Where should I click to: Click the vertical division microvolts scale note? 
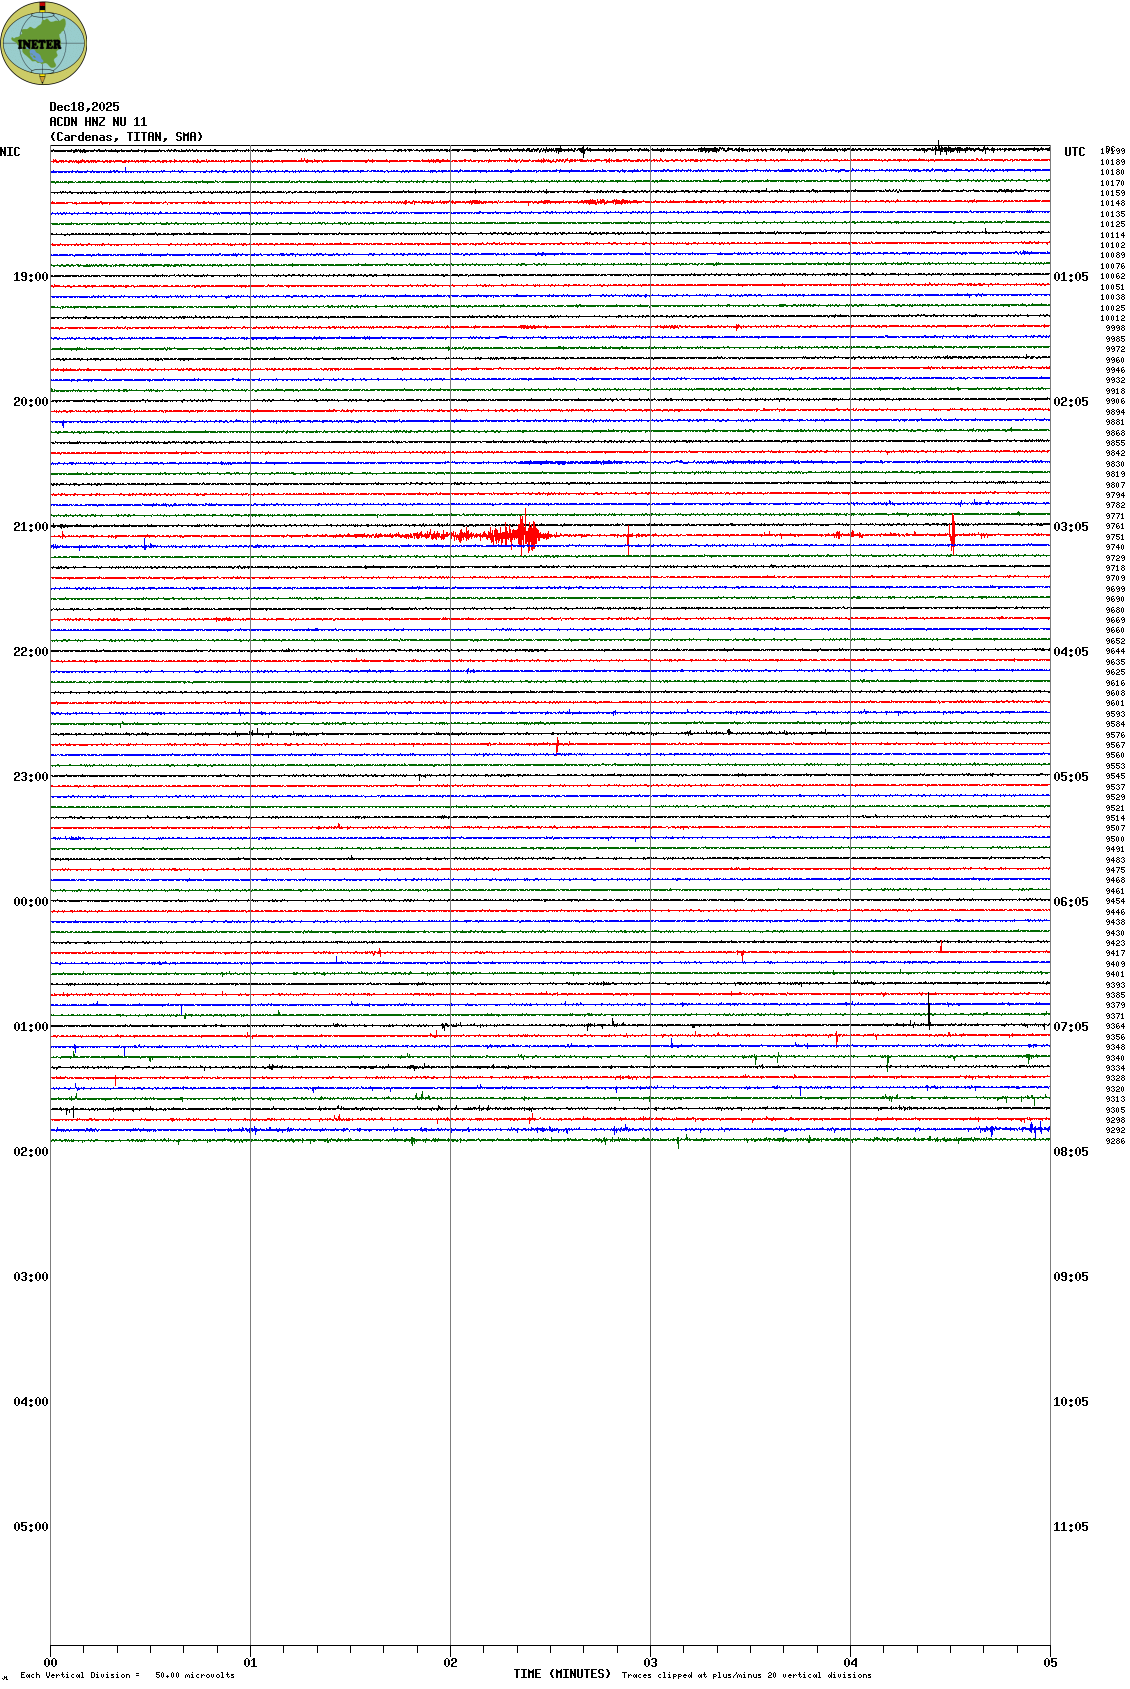127,1675
